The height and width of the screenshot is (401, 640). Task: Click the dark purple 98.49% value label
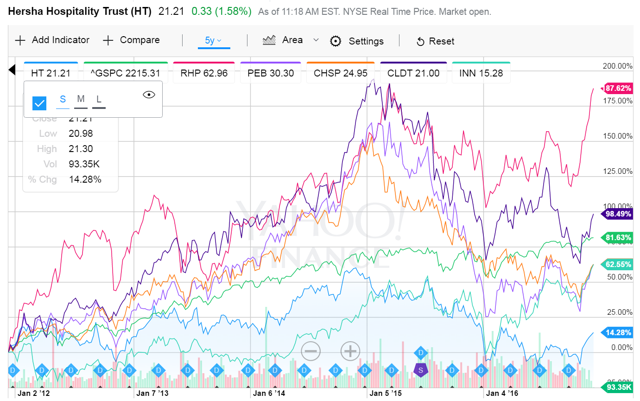(617, 214)
